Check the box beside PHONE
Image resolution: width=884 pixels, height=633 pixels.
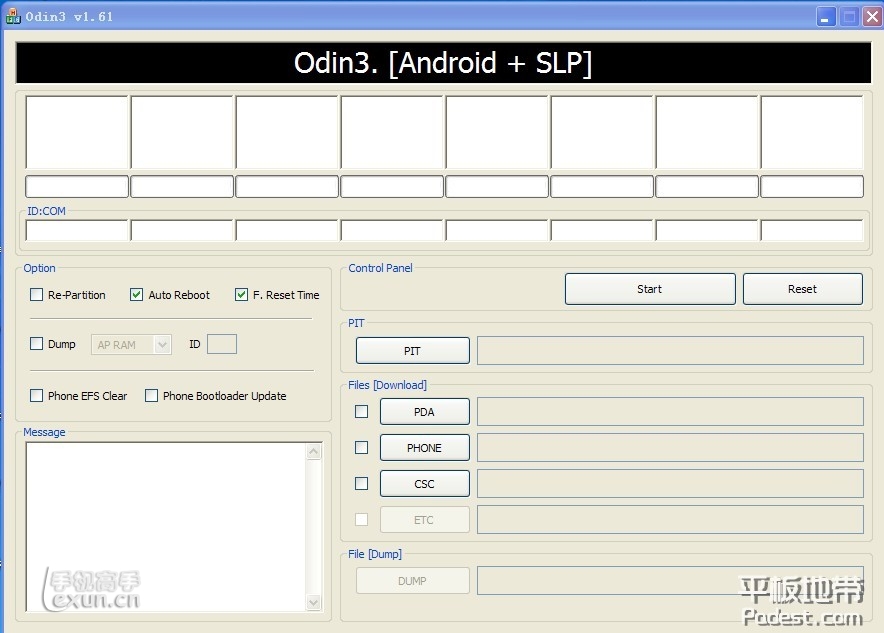362,447
